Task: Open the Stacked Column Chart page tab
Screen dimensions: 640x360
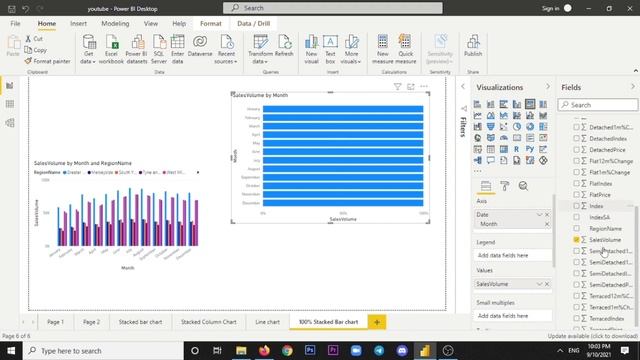Action: [209, 322]
